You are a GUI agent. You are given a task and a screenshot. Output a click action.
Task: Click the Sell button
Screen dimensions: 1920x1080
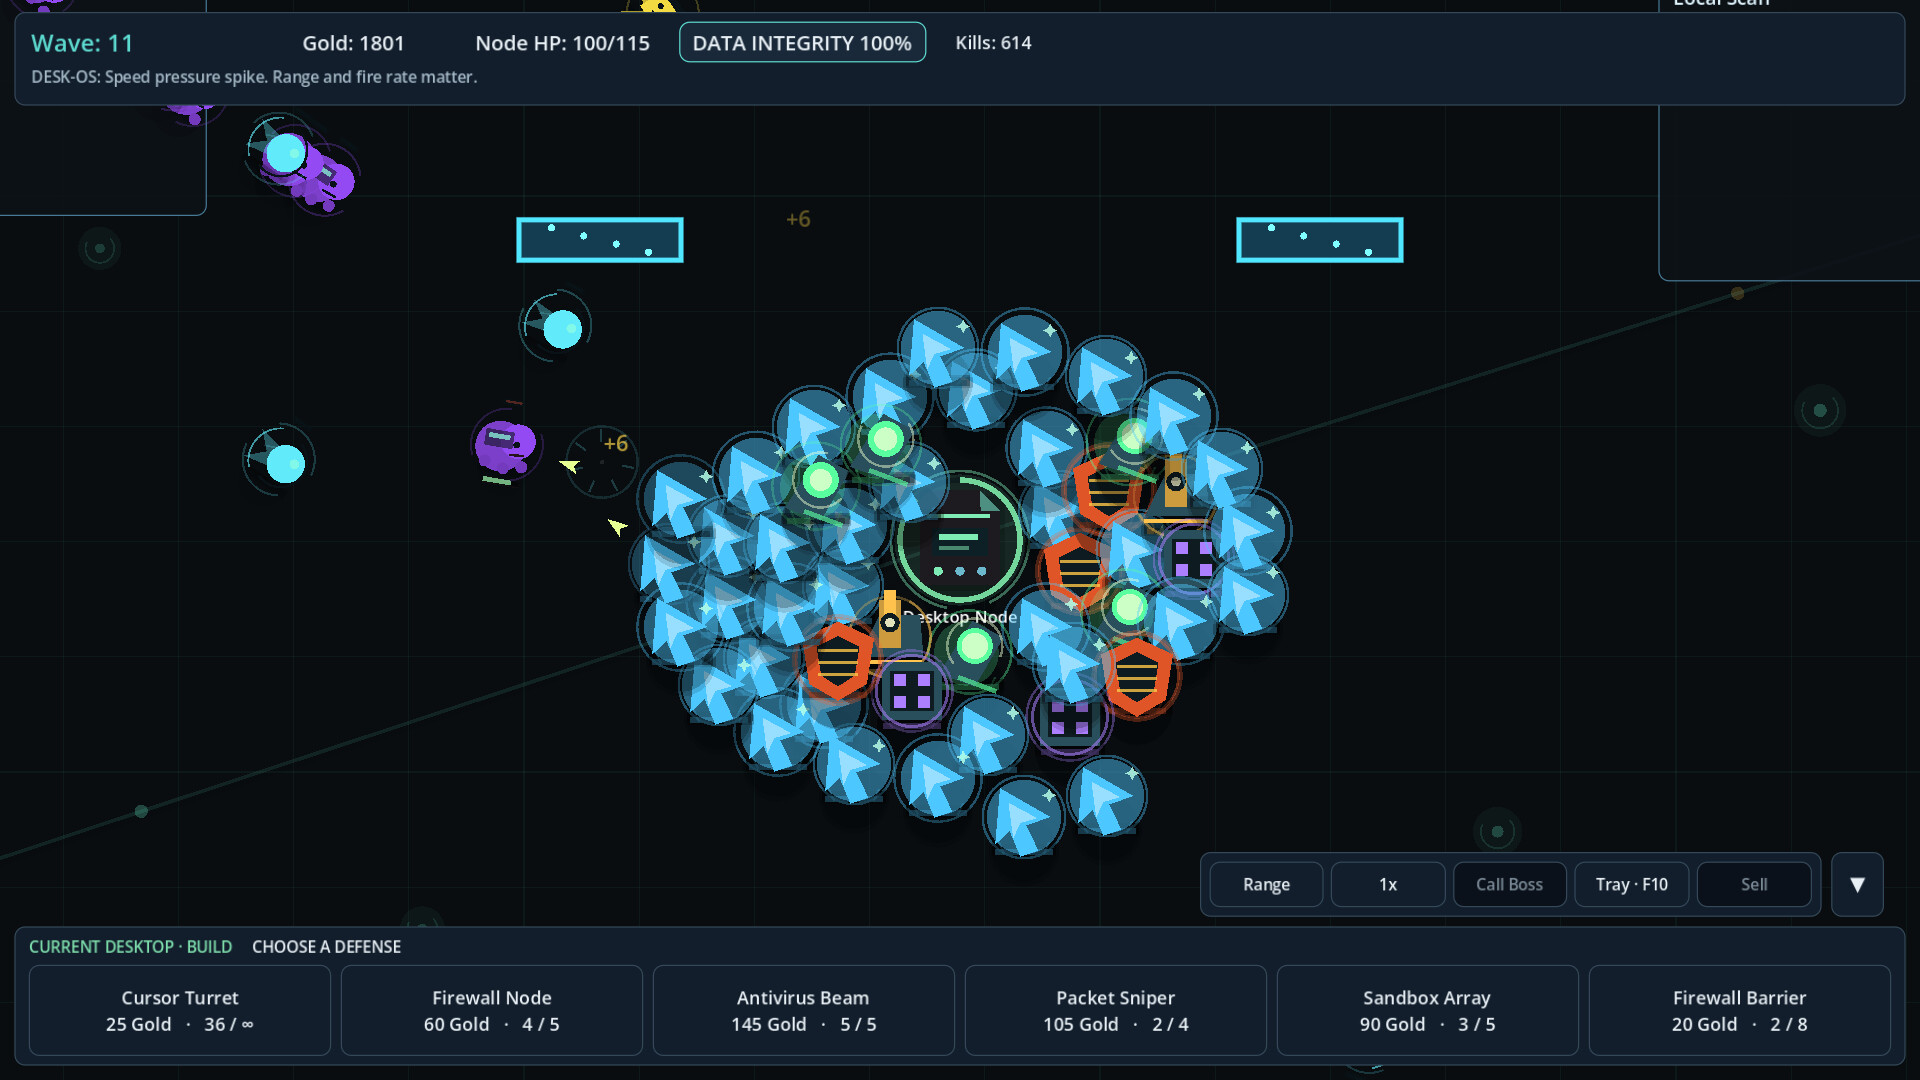[1753, 884]
